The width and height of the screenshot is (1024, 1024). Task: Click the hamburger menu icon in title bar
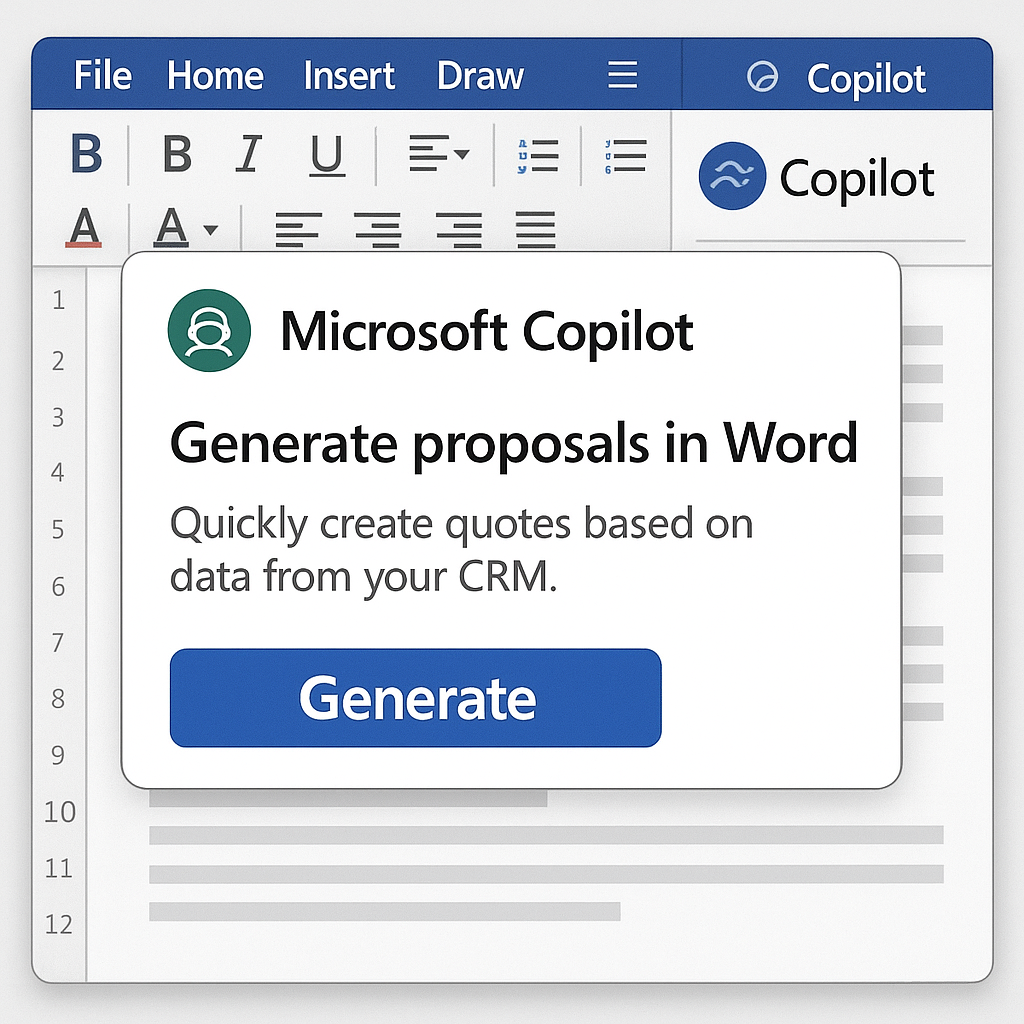(x=622, y=74)
